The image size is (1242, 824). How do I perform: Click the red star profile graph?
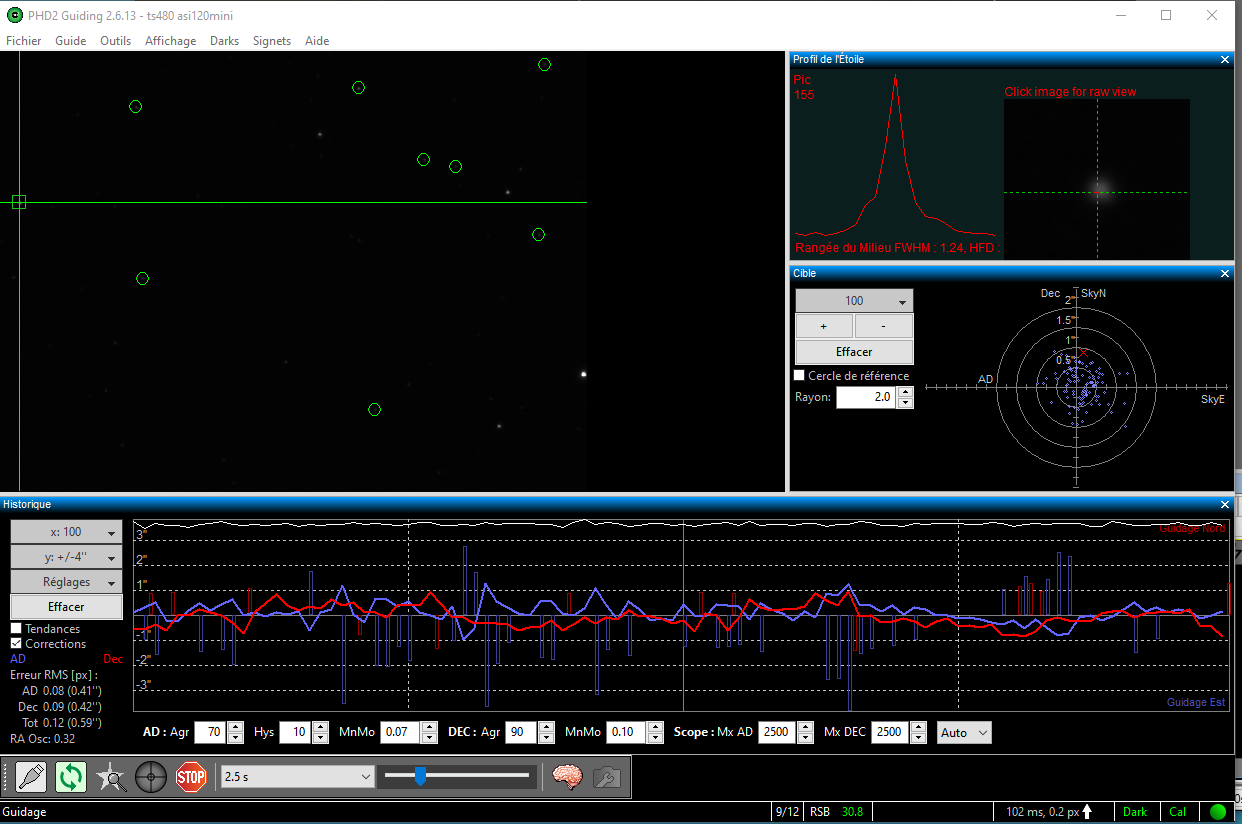pos(895,155)
